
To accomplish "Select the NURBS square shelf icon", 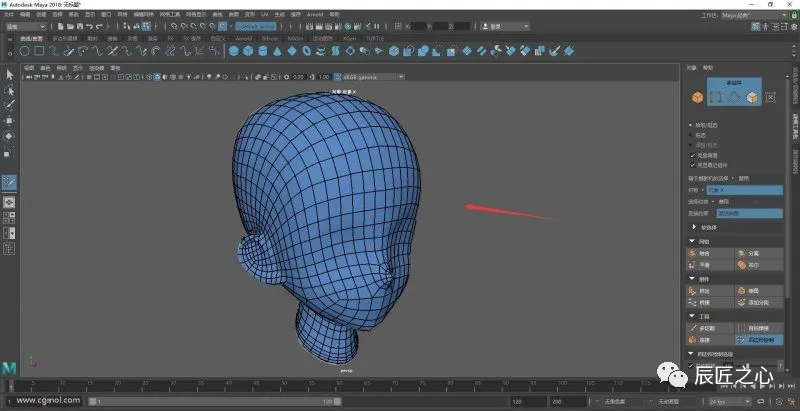I will coord(38,50).
